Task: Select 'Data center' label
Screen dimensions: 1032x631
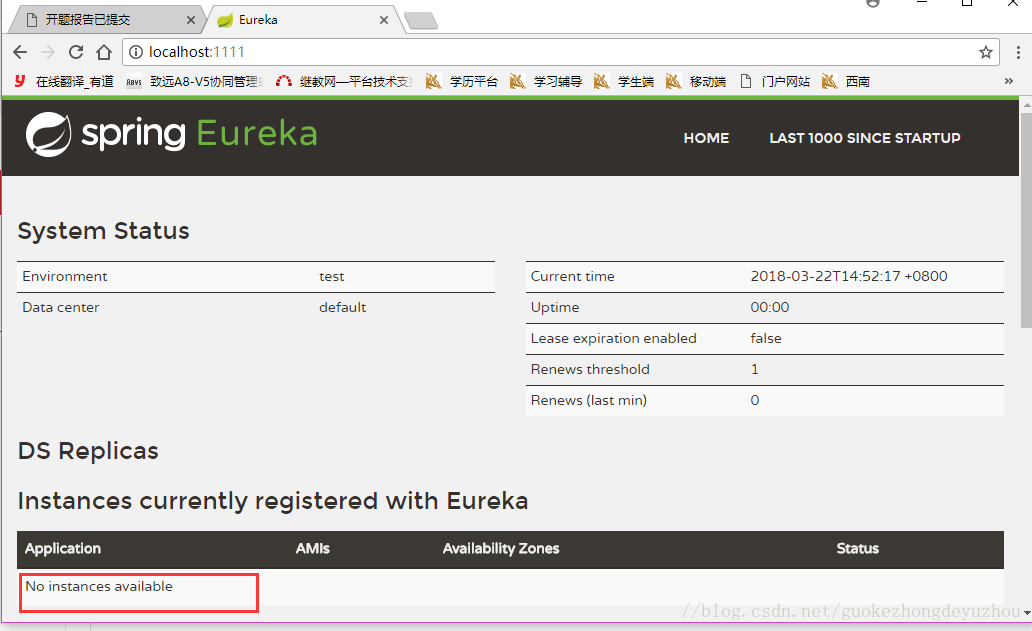Action: 61,307
